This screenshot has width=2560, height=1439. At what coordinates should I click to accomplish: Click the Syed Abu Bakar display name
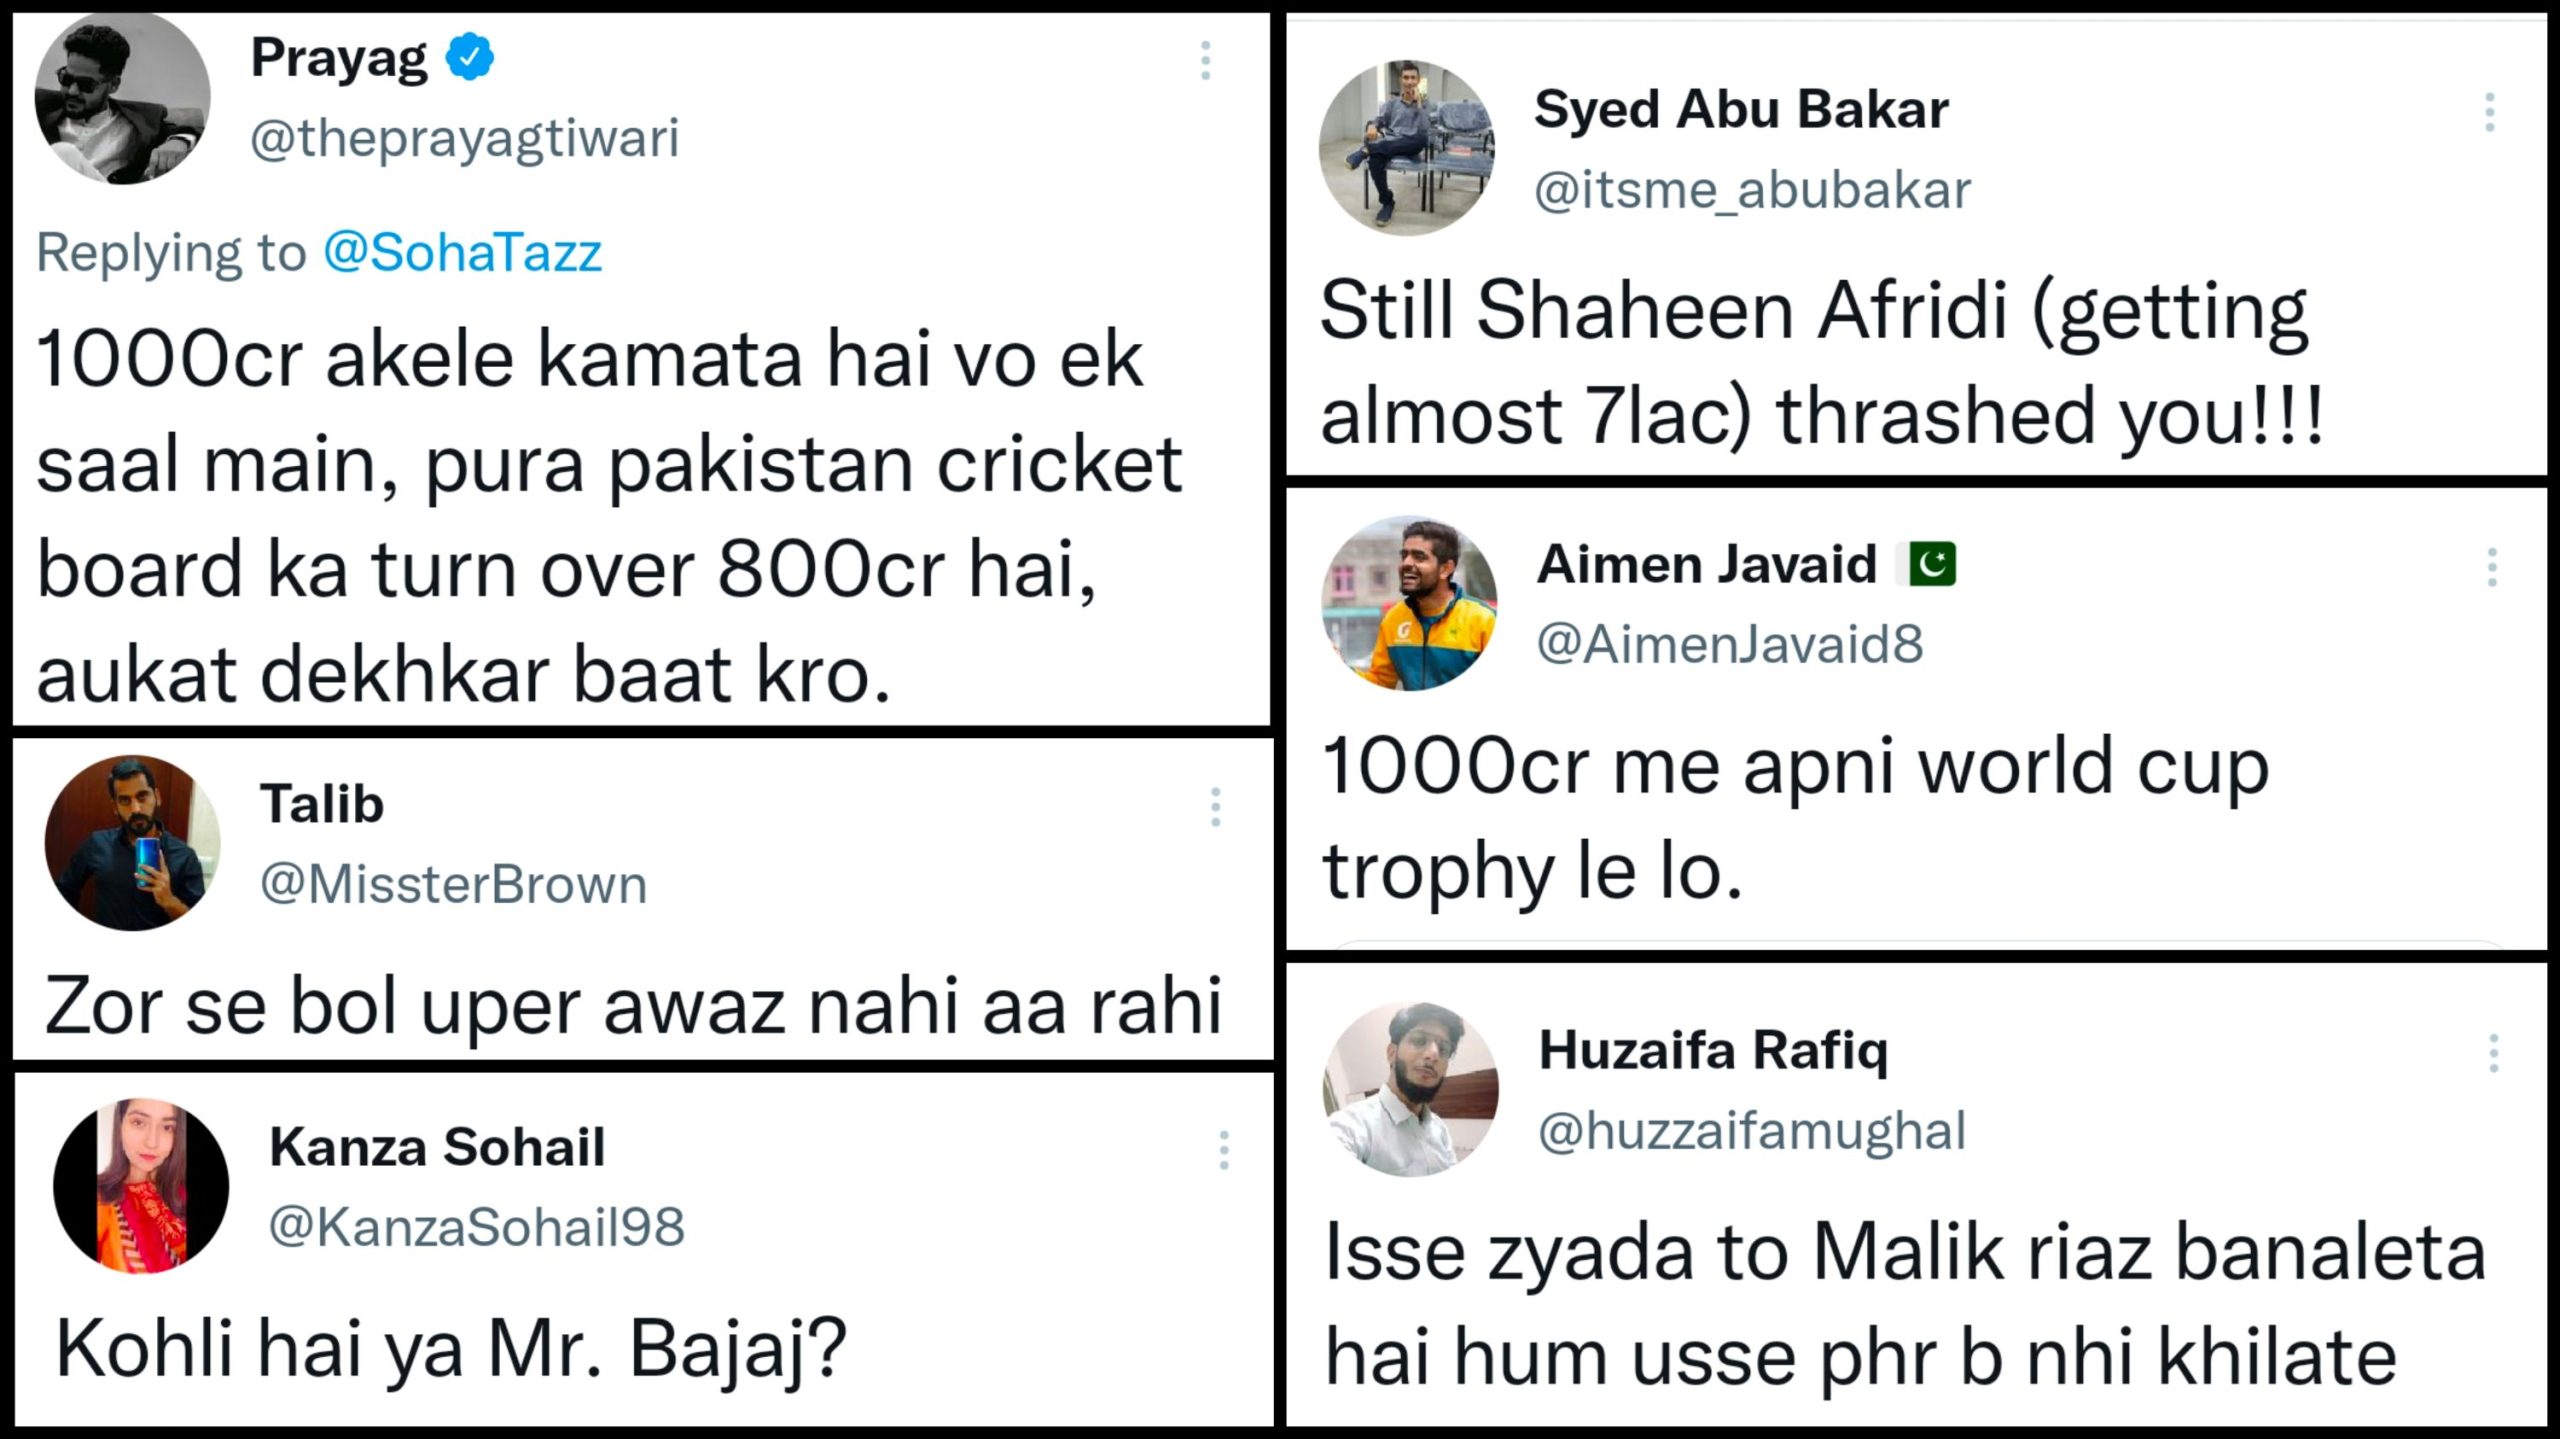[1741, 109]
